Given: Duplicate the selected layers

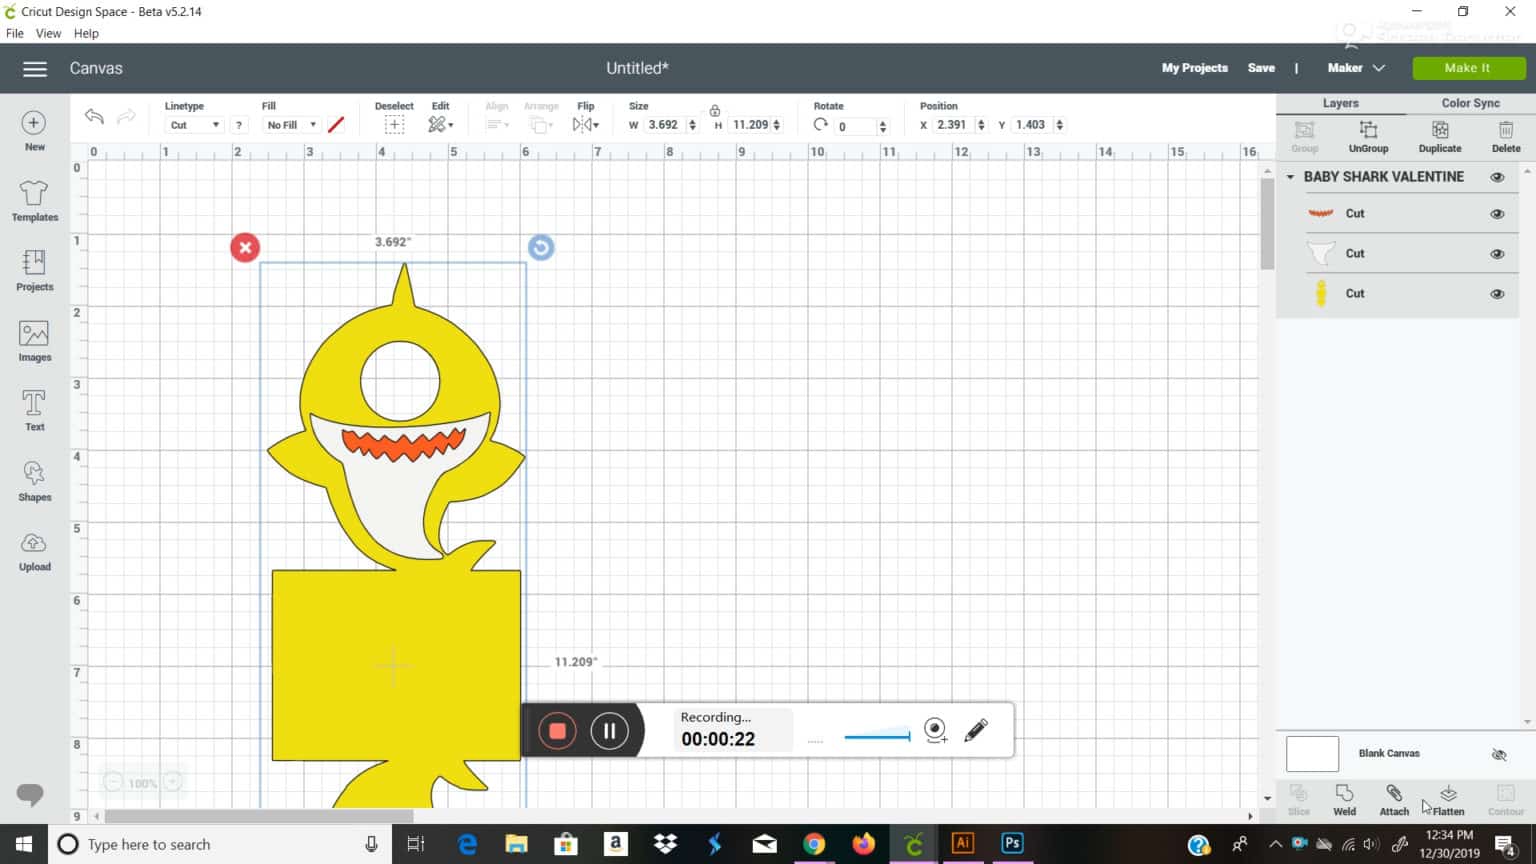Looking at the screenshot, I should [x=1440, y=137].
